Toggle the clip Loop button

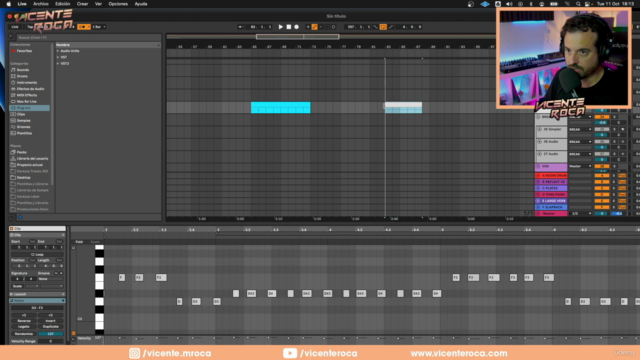point(37,254)
